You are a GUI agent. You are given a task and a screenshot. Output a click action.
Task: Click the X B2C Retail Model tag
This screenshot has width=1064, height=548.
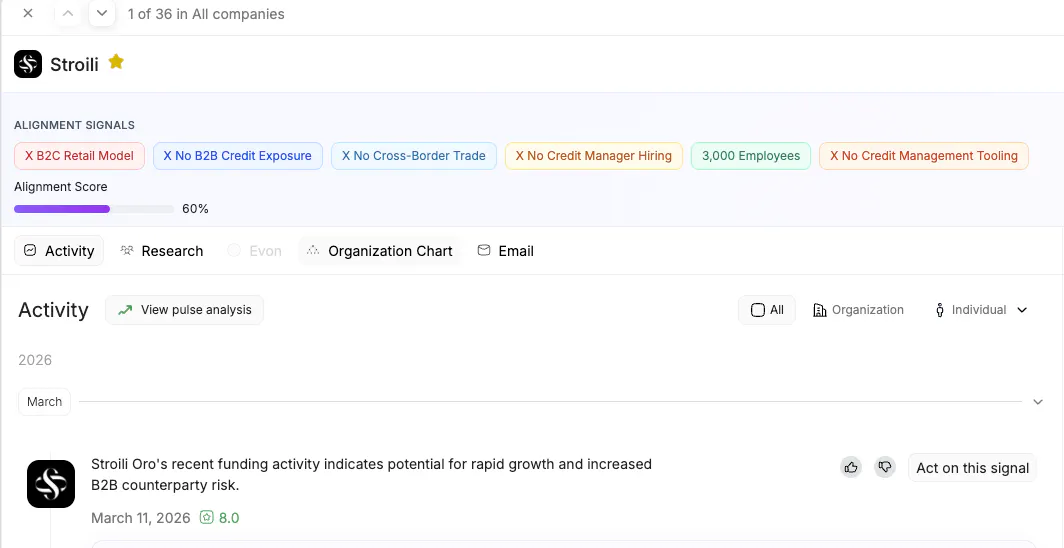79,156
